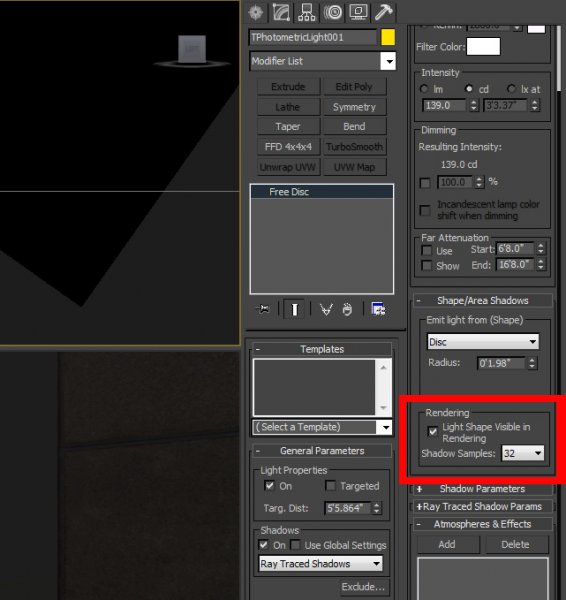Viewport: 566px width, 600px height.
Task: Enable the Targeted checkbox
Action: [330, 486]
